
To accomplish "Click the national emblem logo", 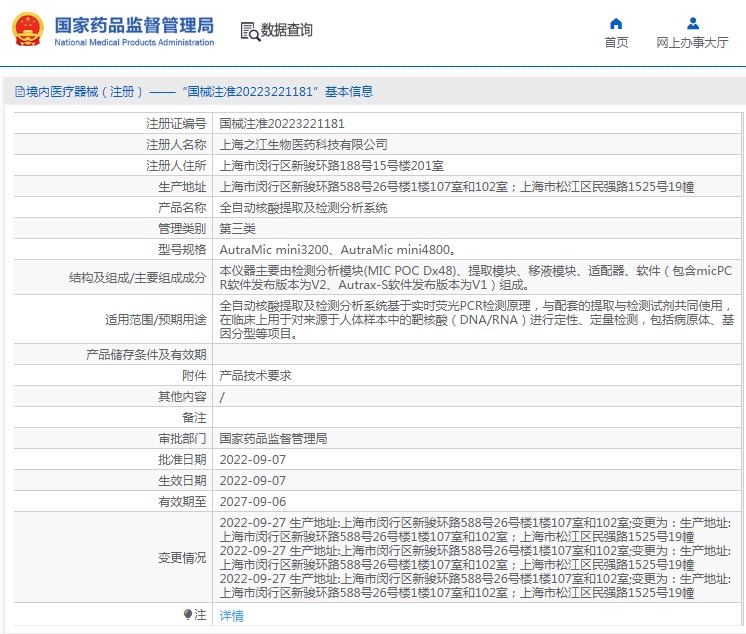I will (28, 30).
